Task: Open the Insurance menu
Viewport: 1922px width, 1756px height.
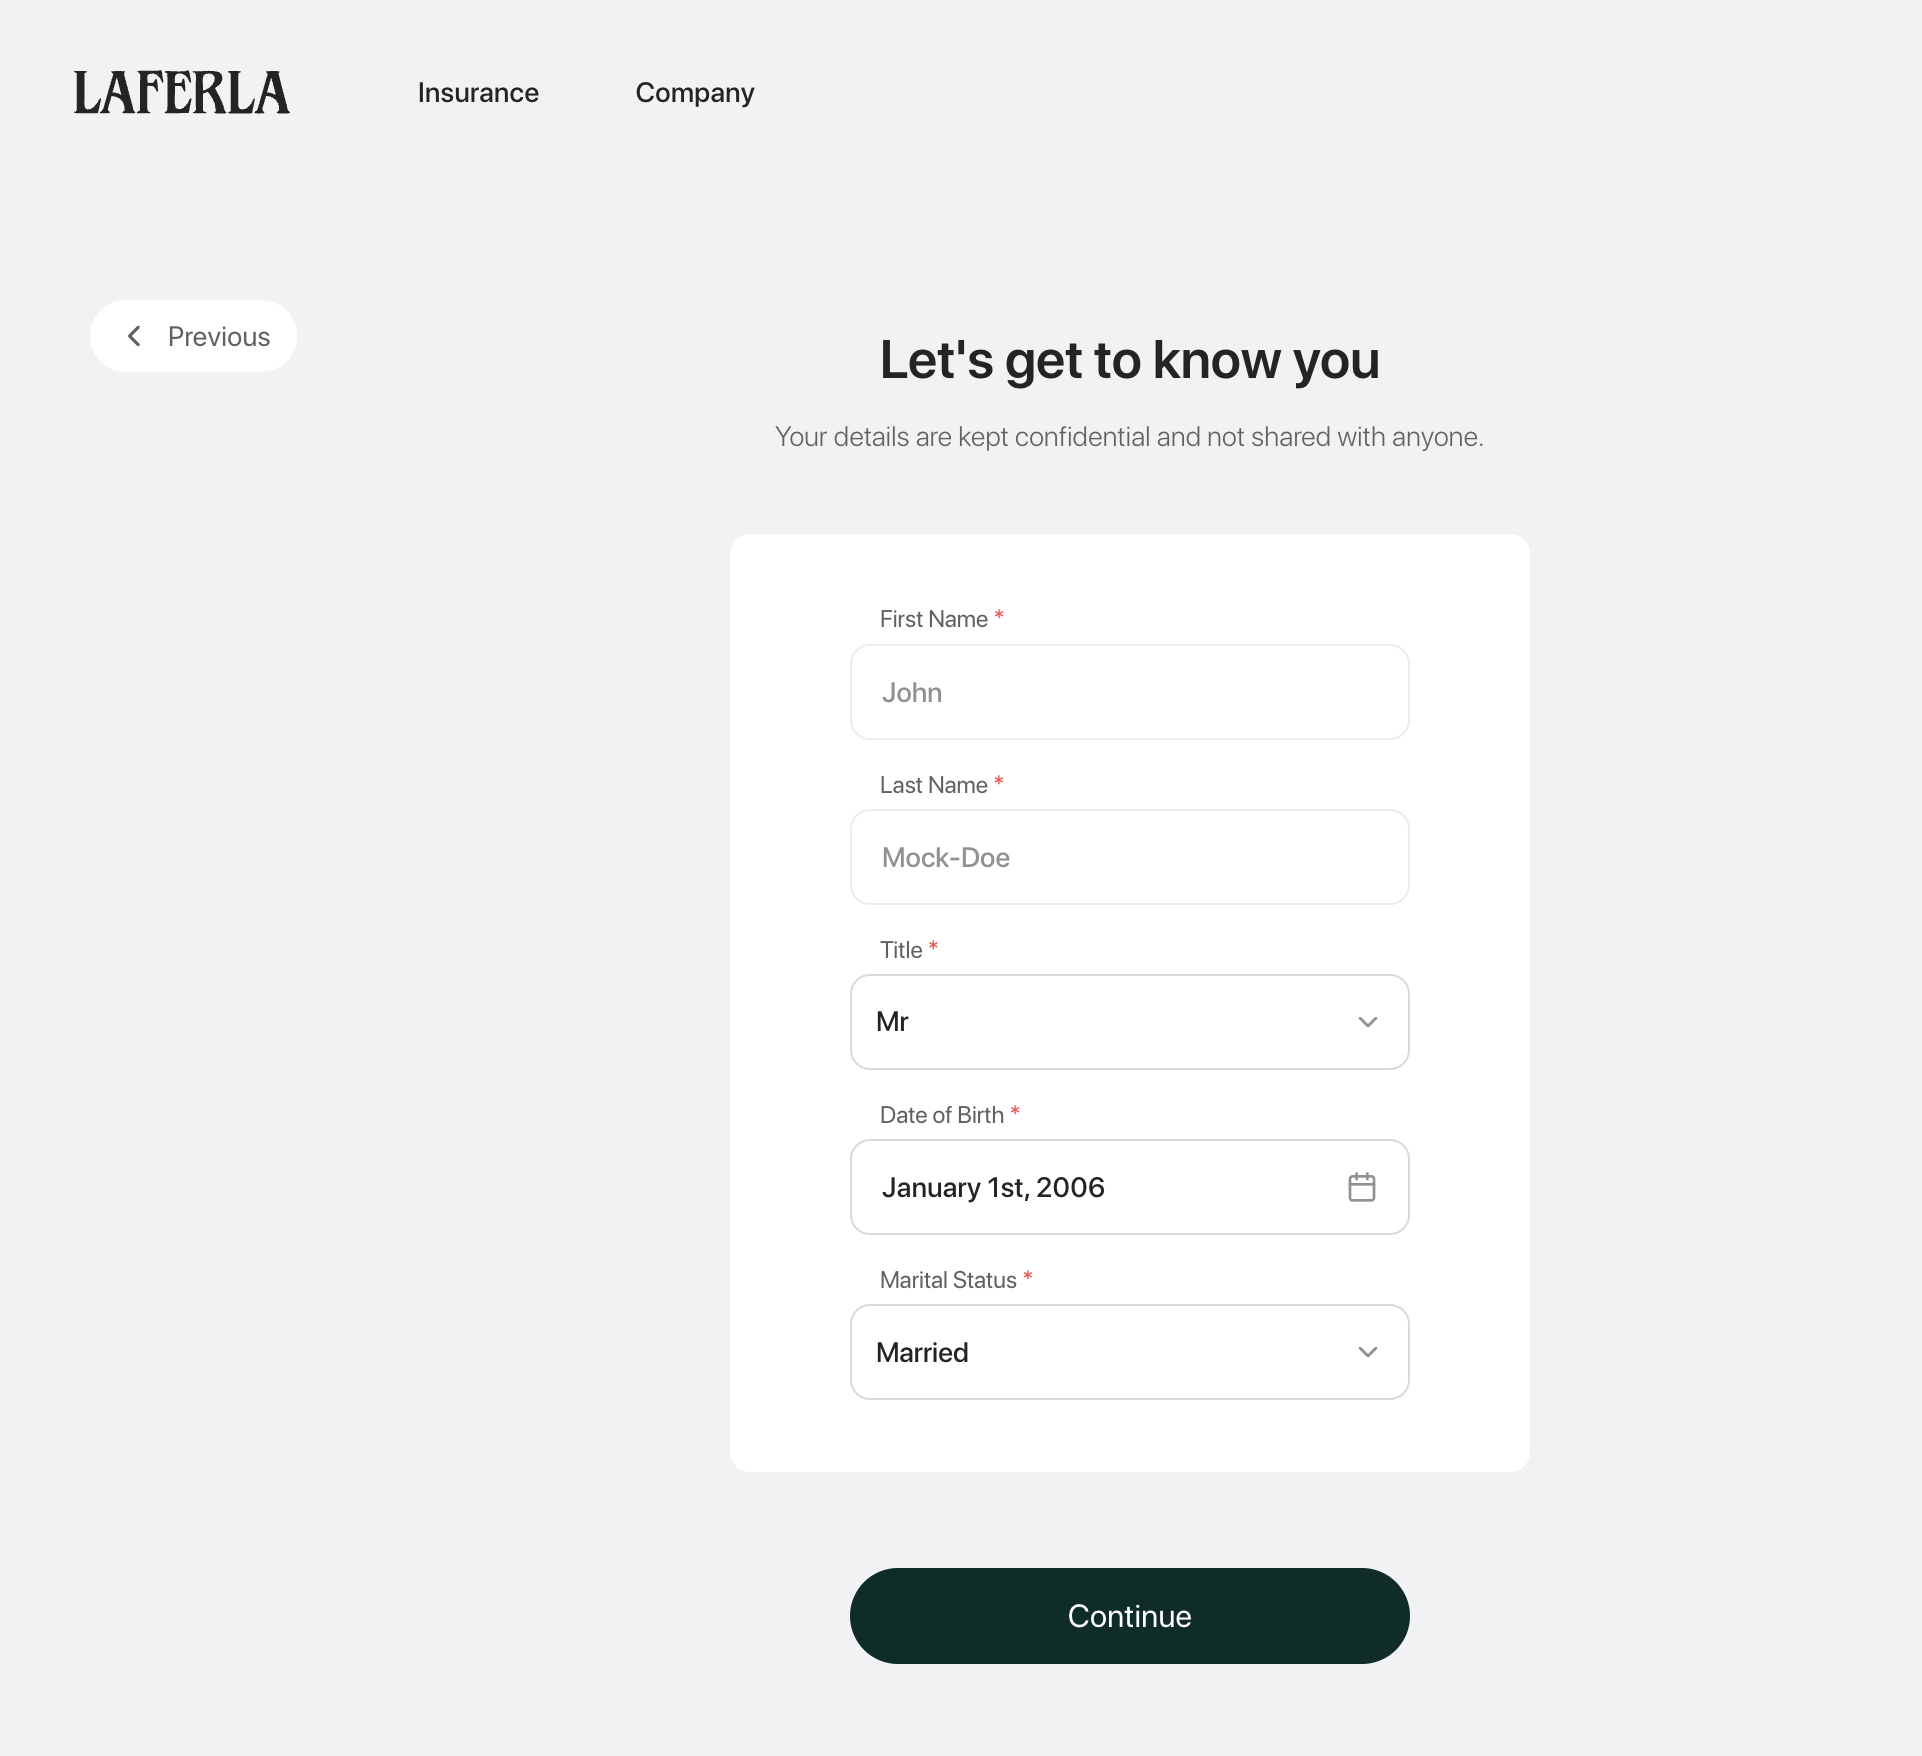Action: tap(478, 93)
